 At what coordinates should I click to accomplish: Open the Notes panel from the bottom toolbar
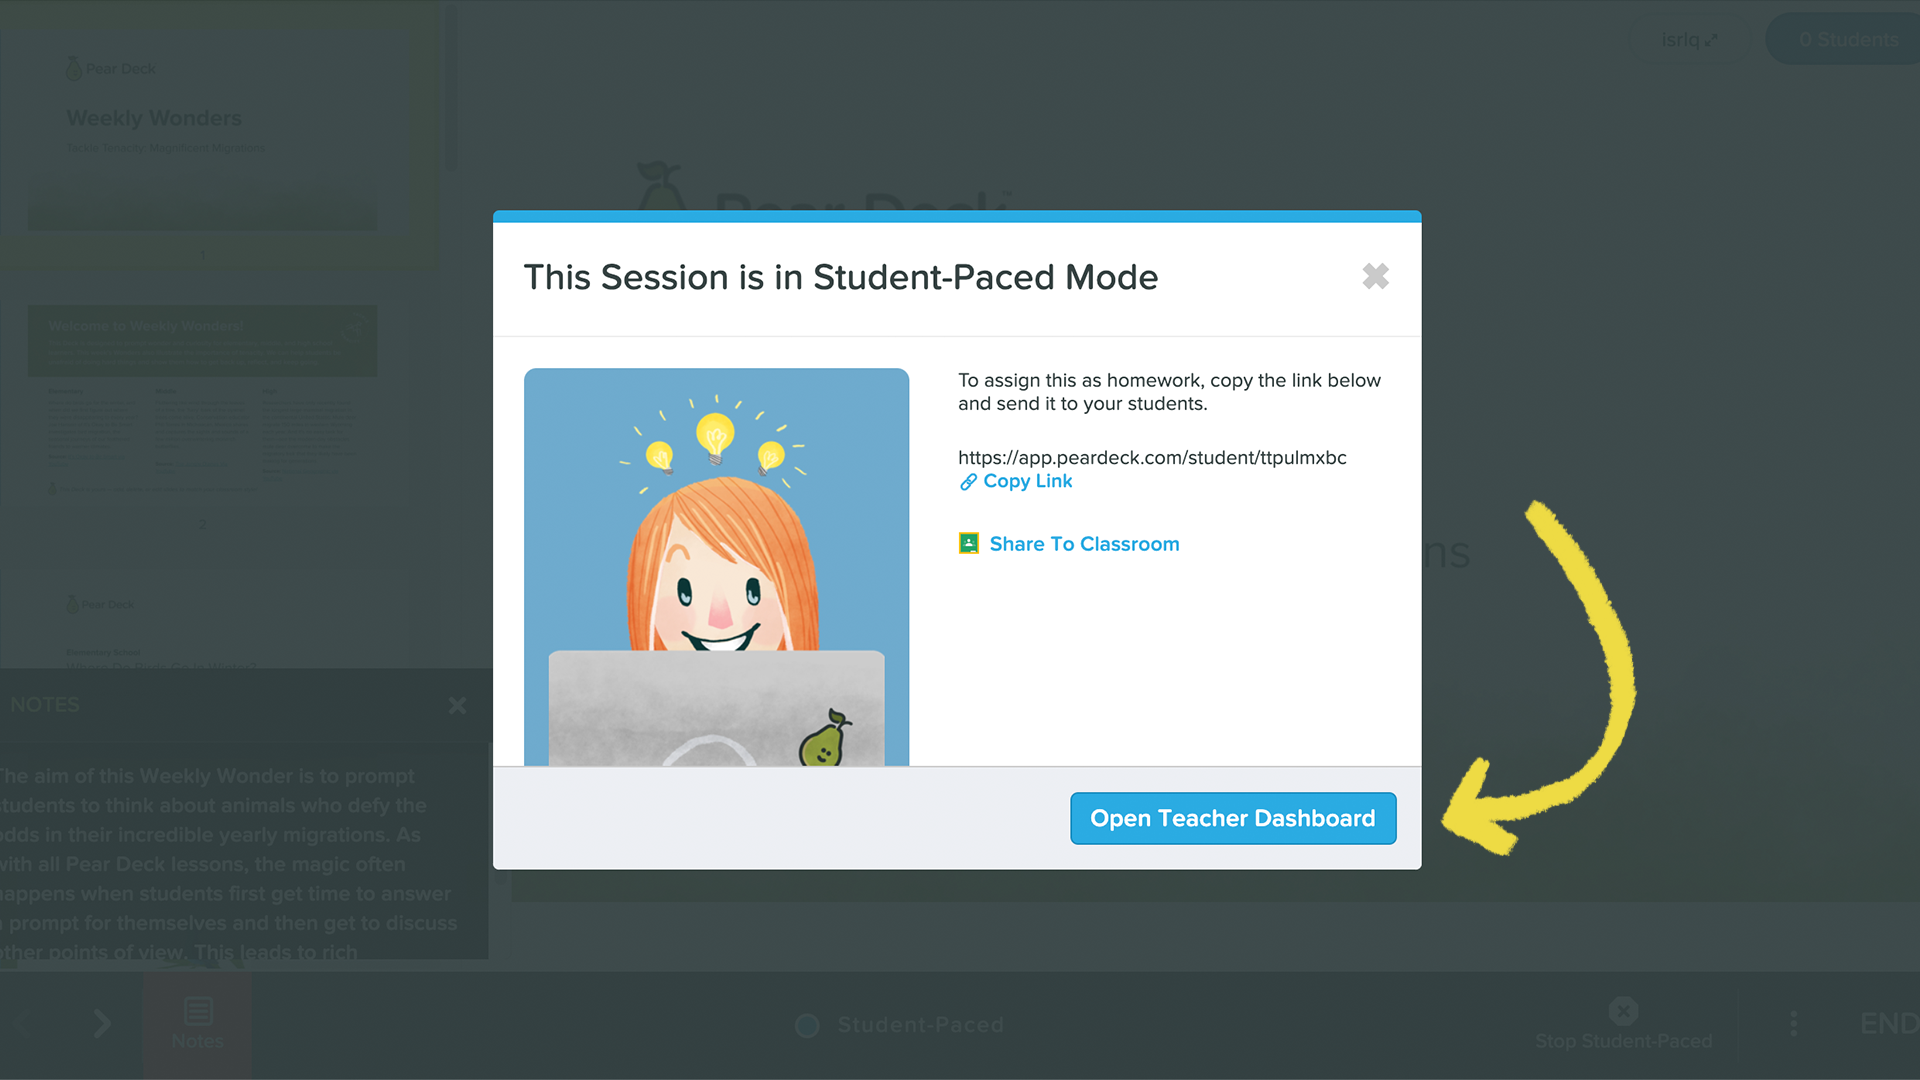[x=197, y=1020]
